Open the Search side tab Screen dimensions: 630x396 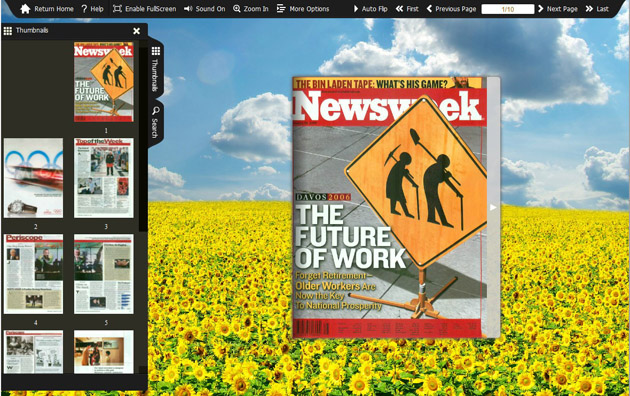(155, 122)
